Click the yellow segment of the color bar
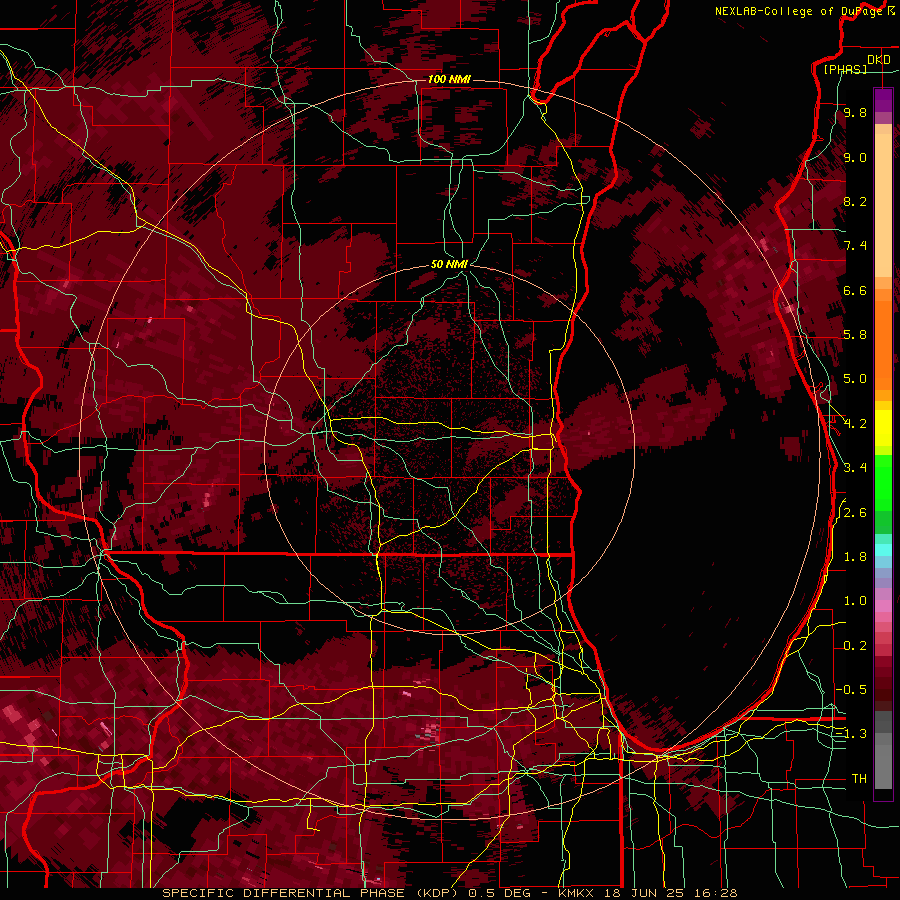The image size is (900, 900). click(883, 428)
